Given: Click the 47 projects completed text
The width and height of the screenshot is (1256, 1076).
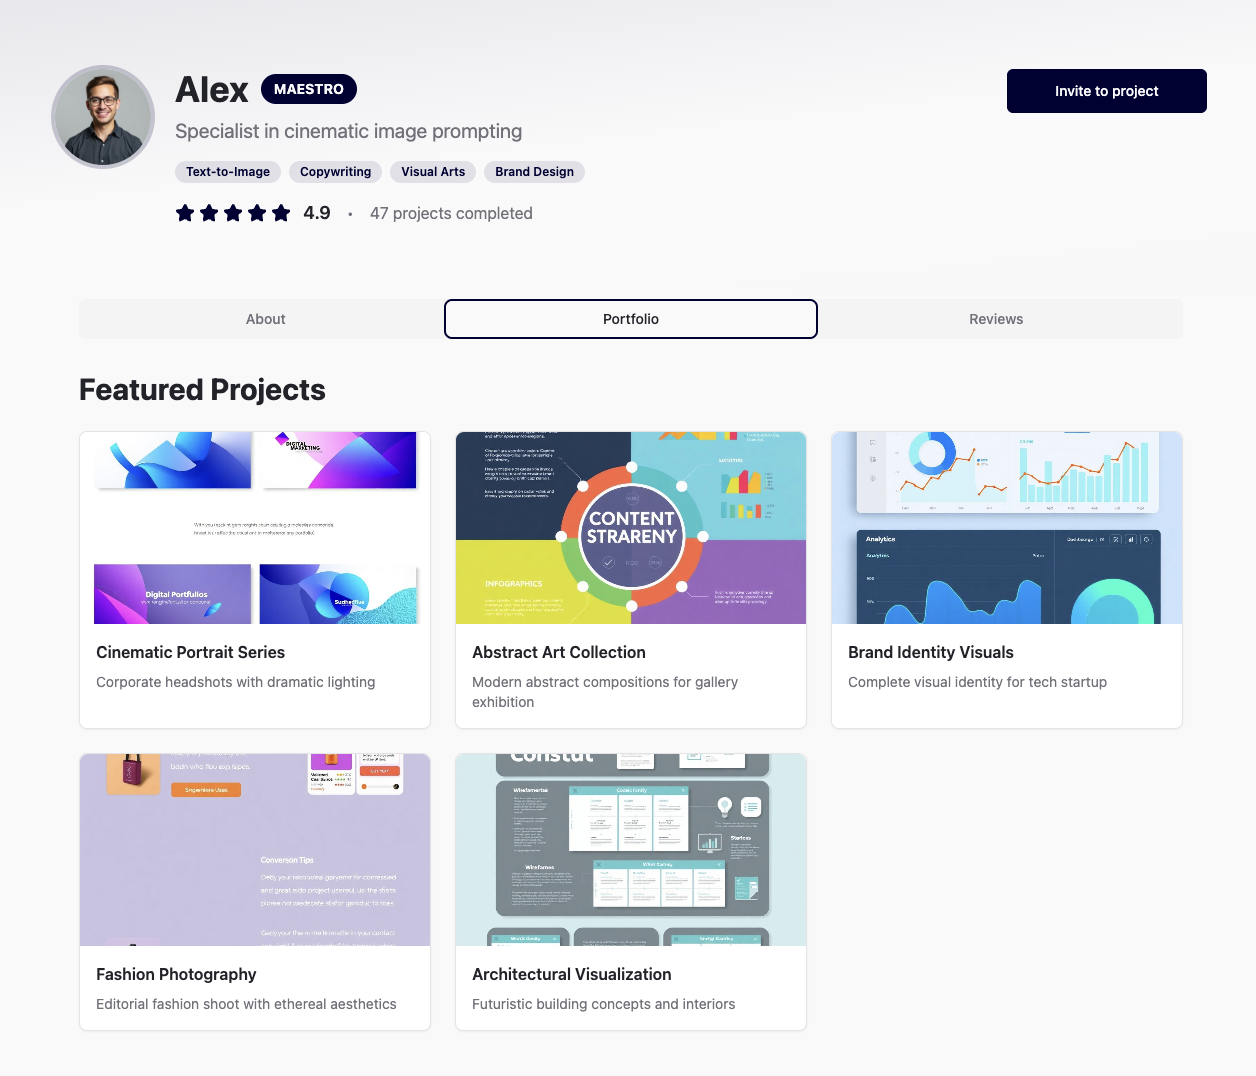Looking at the screenshot, I should click(x=451, y=213).
